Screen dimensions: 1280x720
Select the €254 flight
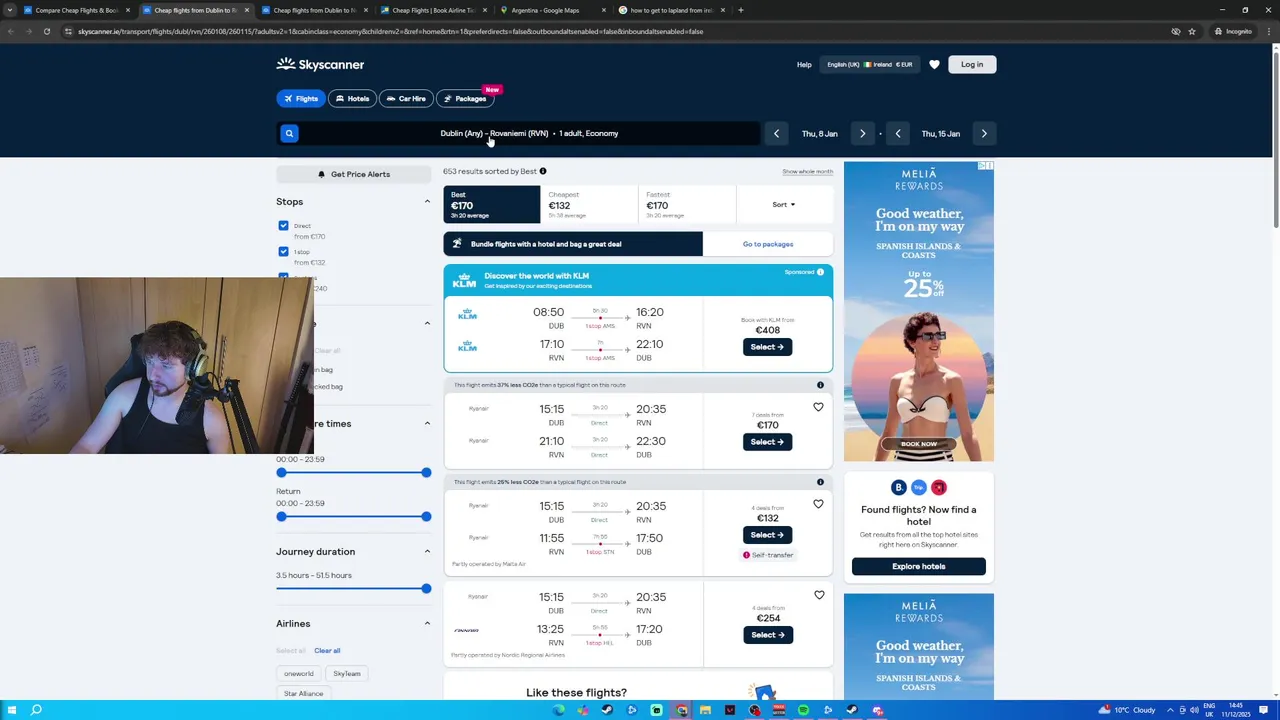(x=767, y=635)
